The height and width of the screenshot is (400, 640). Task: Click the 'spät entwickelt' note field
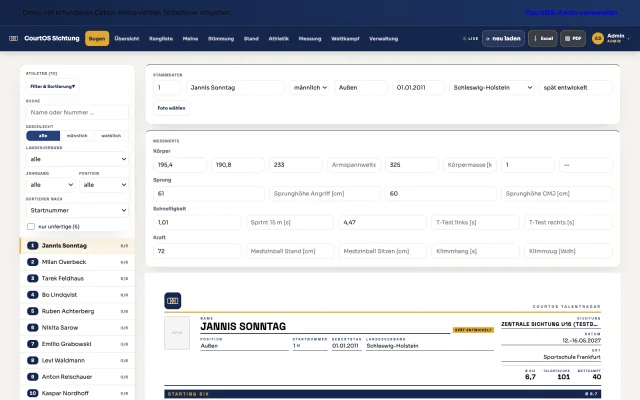576,87
